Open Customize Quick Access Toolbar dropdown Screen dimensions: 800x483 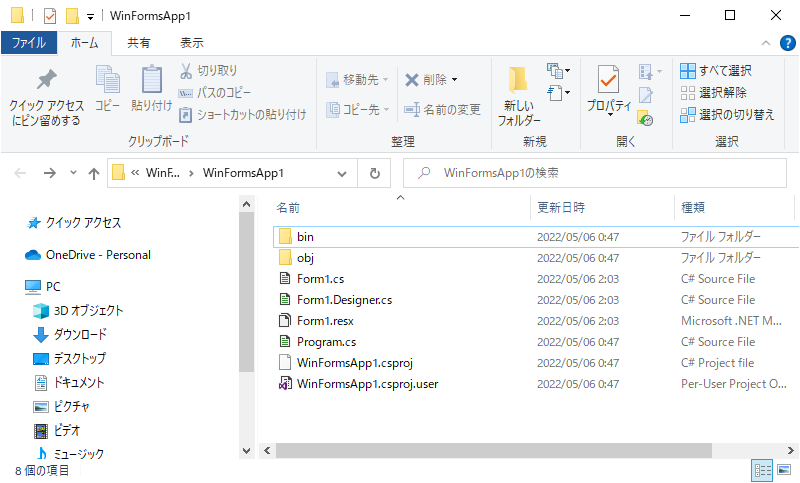click(x=90, y=17)
